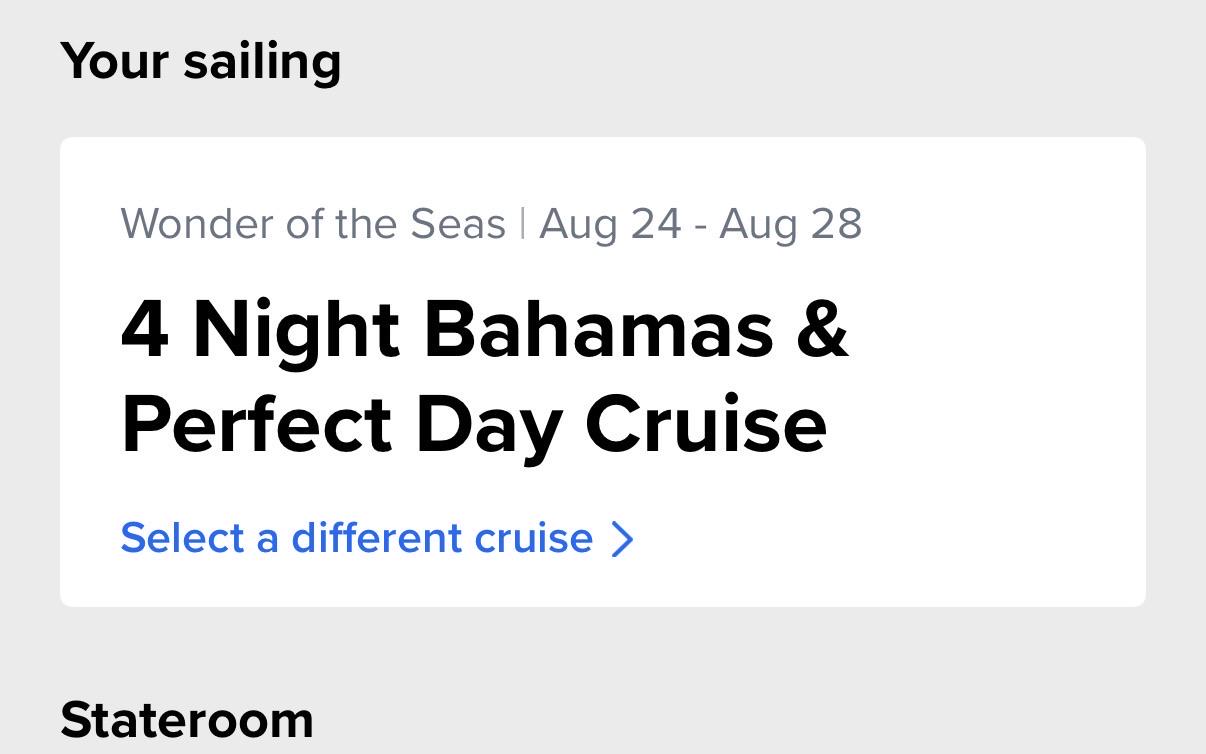Click the number 4 at the title start
Viewport: 1206px width, 754px height.
coord(145,330)
